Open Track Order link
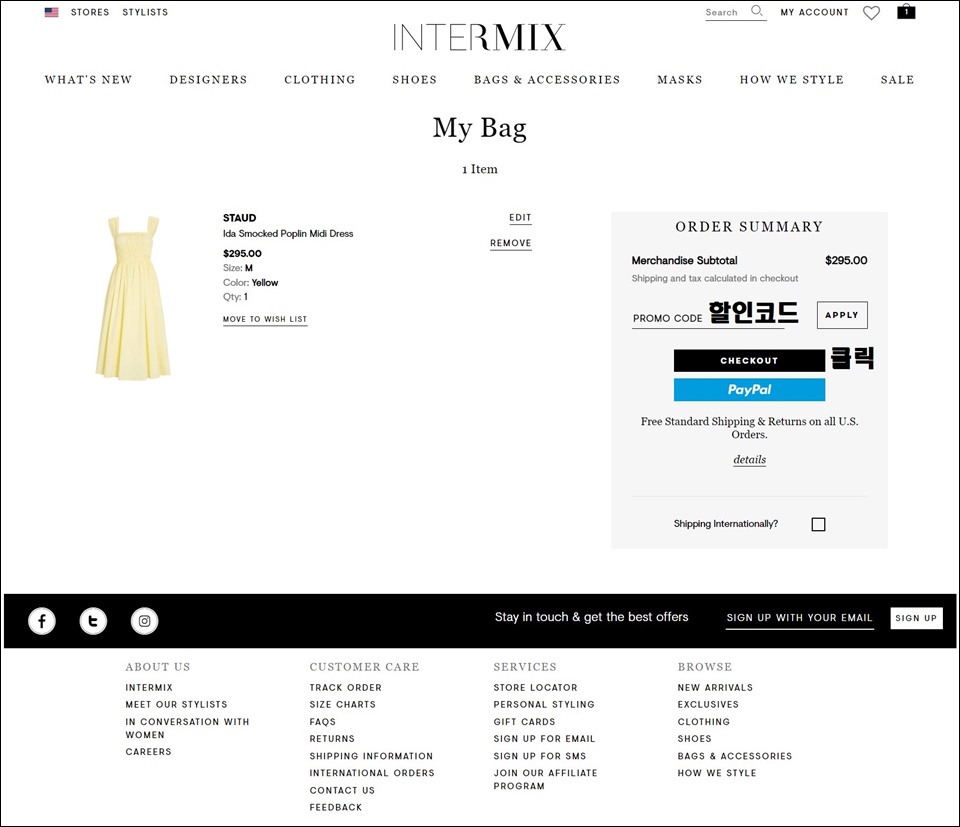 point(345,688)
